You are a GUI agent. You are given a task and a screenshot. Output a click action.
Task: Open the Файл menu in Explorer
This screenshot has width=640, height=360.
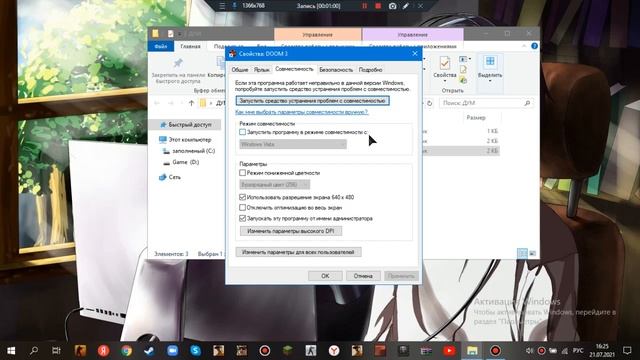point(161,46)
